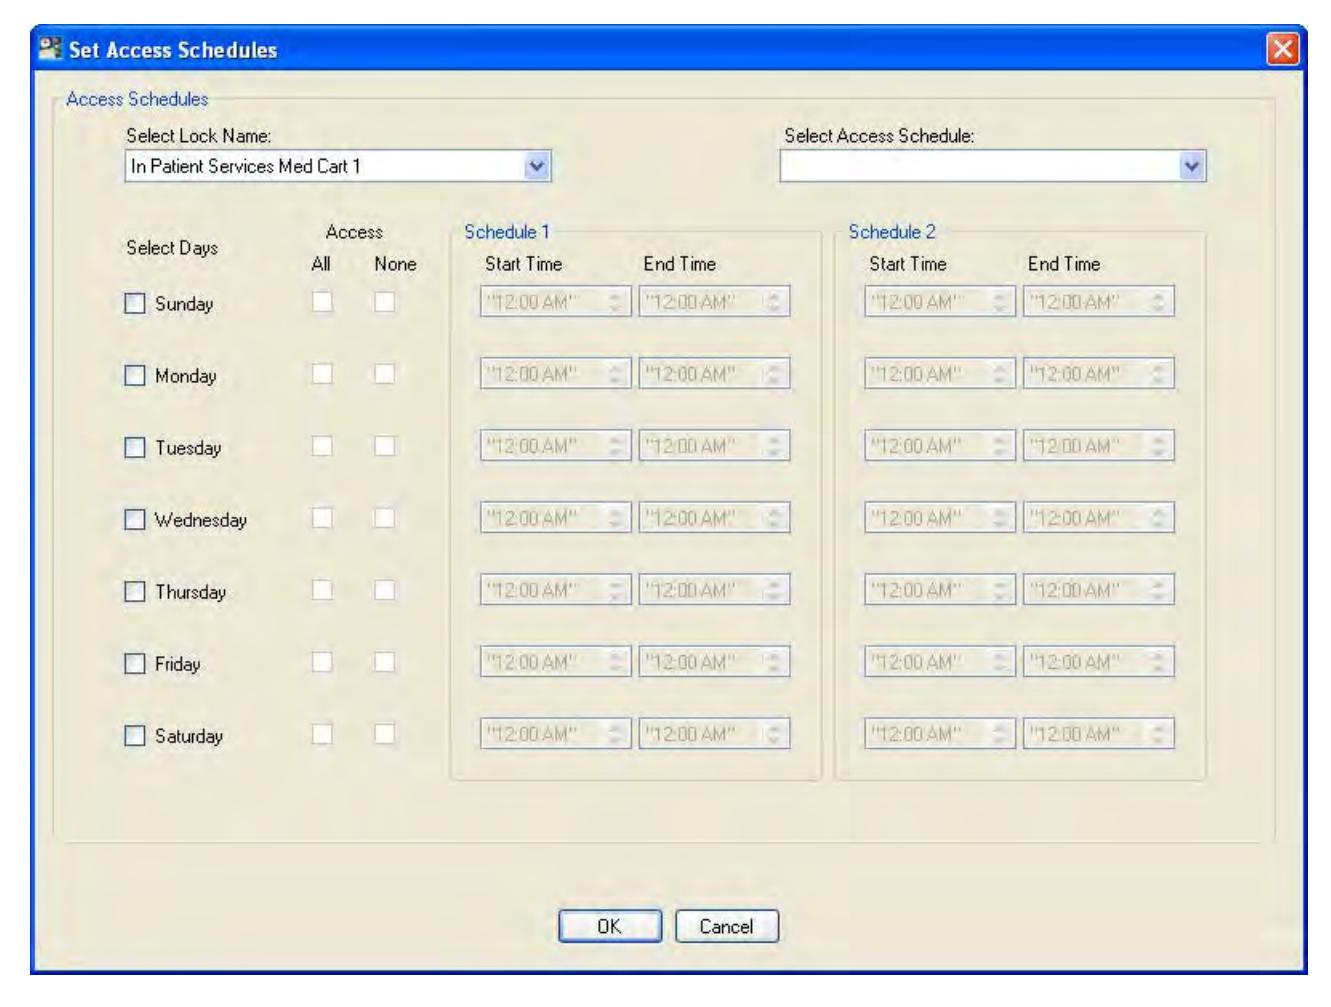
Task: Check Access None box for Monday
Action: click(385, 373)
